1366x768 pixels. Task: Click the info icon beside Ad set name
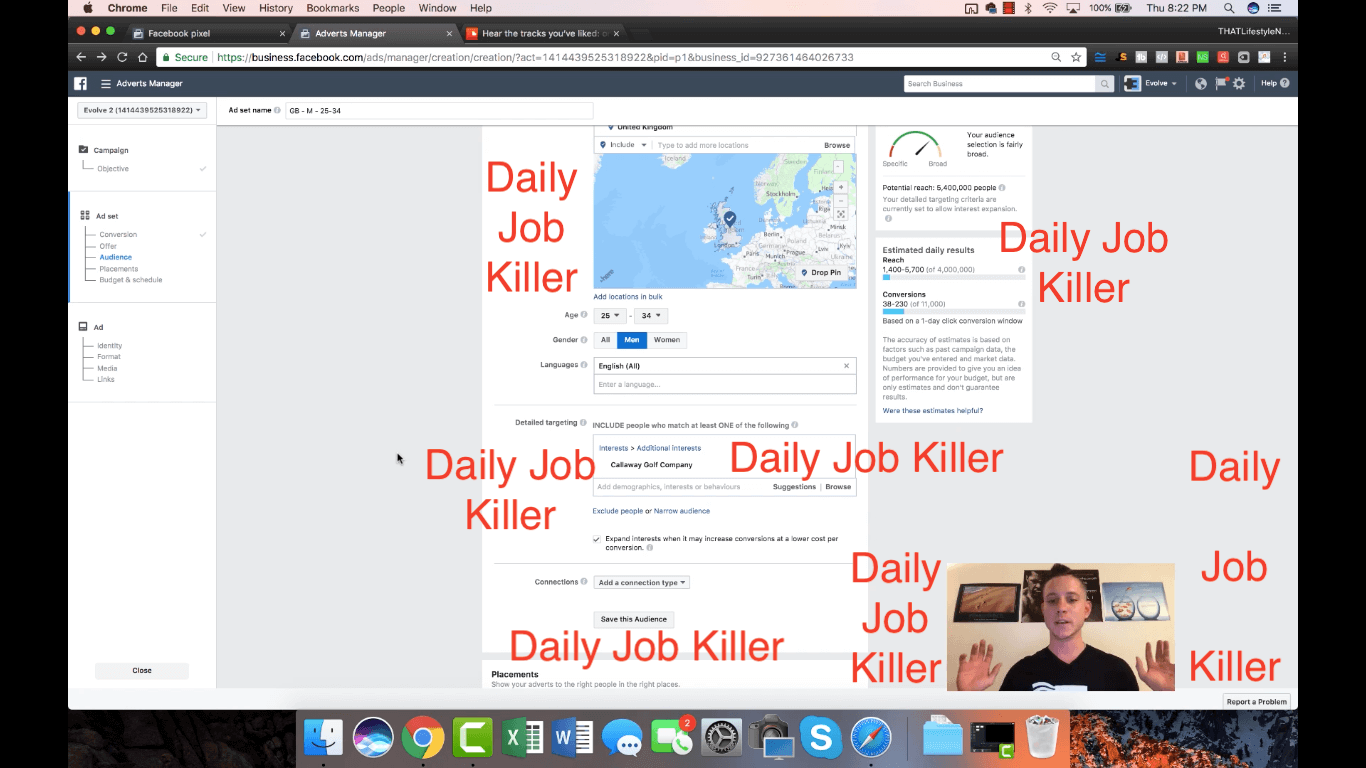[277, 110]
